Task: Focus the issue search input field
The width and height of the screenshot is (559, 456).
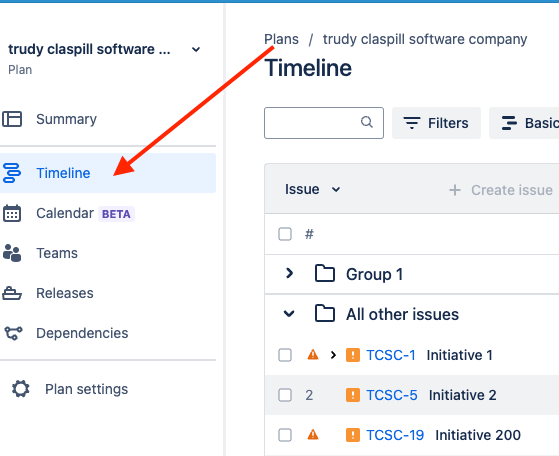Action: pos(324,123)
